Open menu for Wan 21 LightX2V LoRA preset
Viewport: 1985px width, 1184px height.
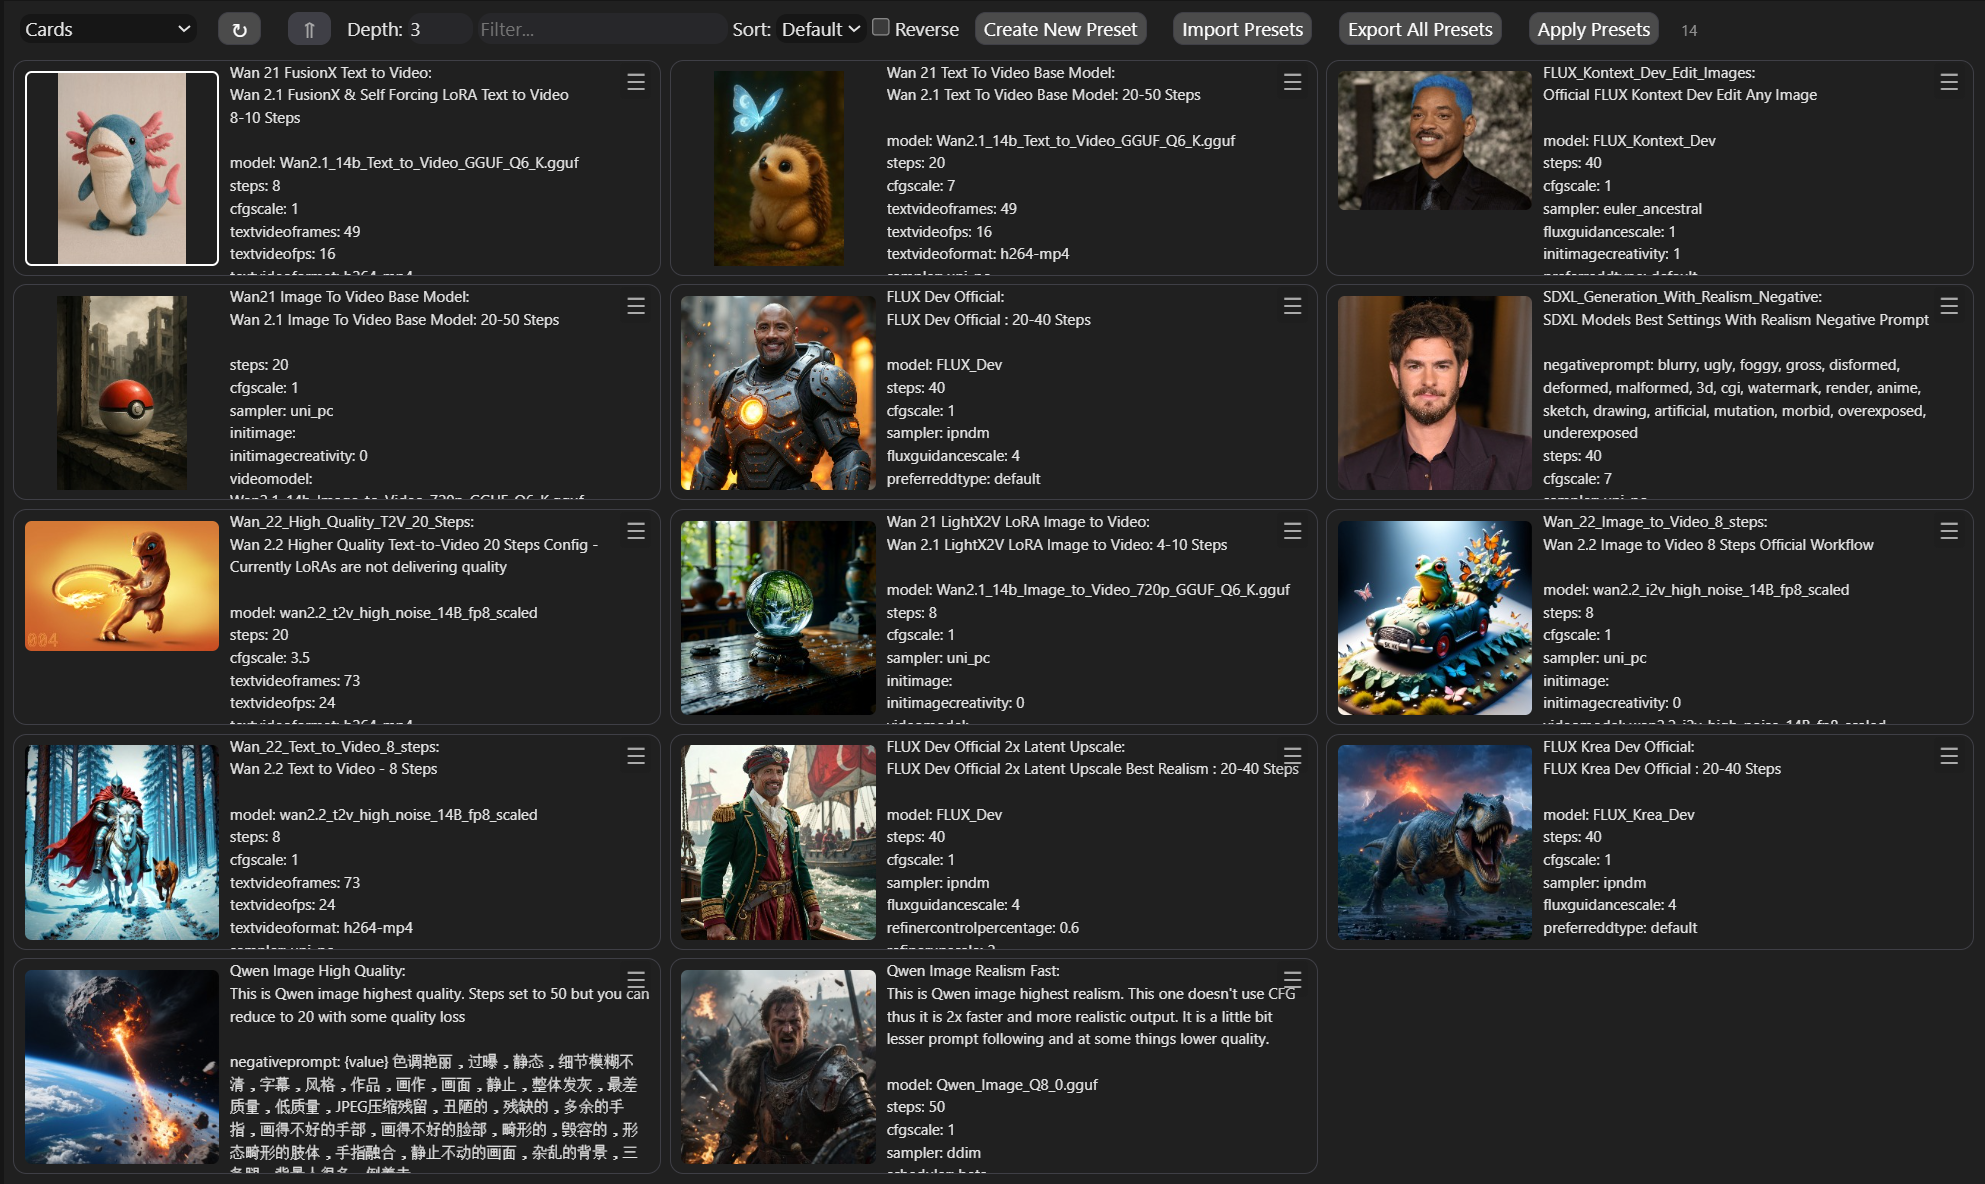[x=1292, y=531]
